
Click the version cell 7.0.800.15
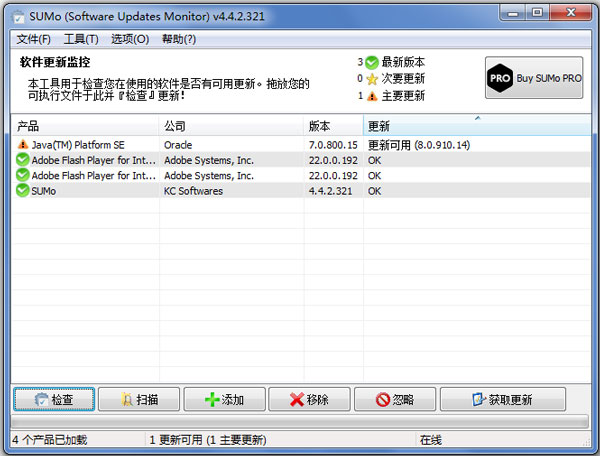pyautogui.click(x=333, y=145)
